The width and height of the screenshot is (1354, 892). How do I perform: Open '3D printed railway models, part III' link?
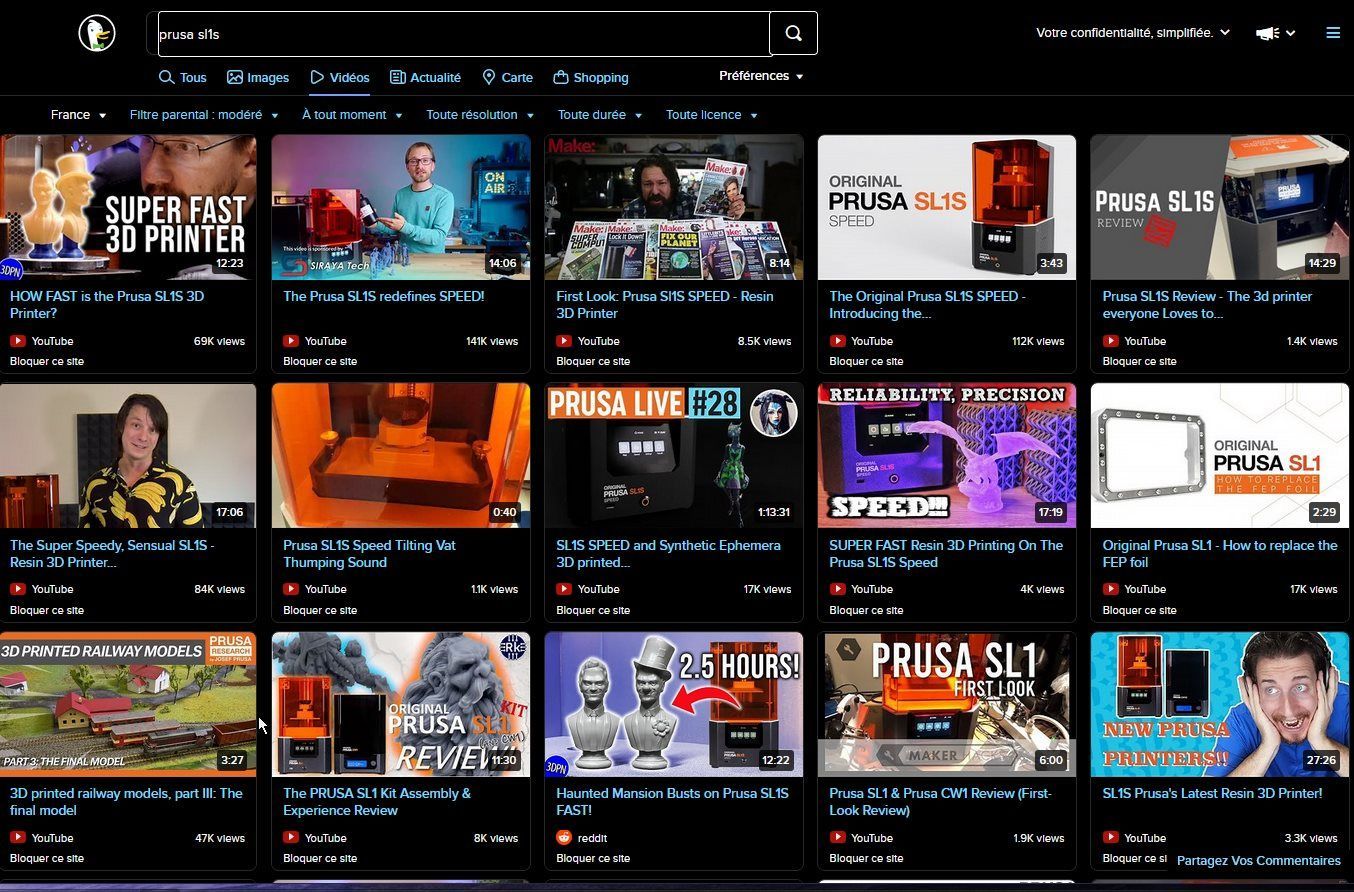click(x=126, y=802)
